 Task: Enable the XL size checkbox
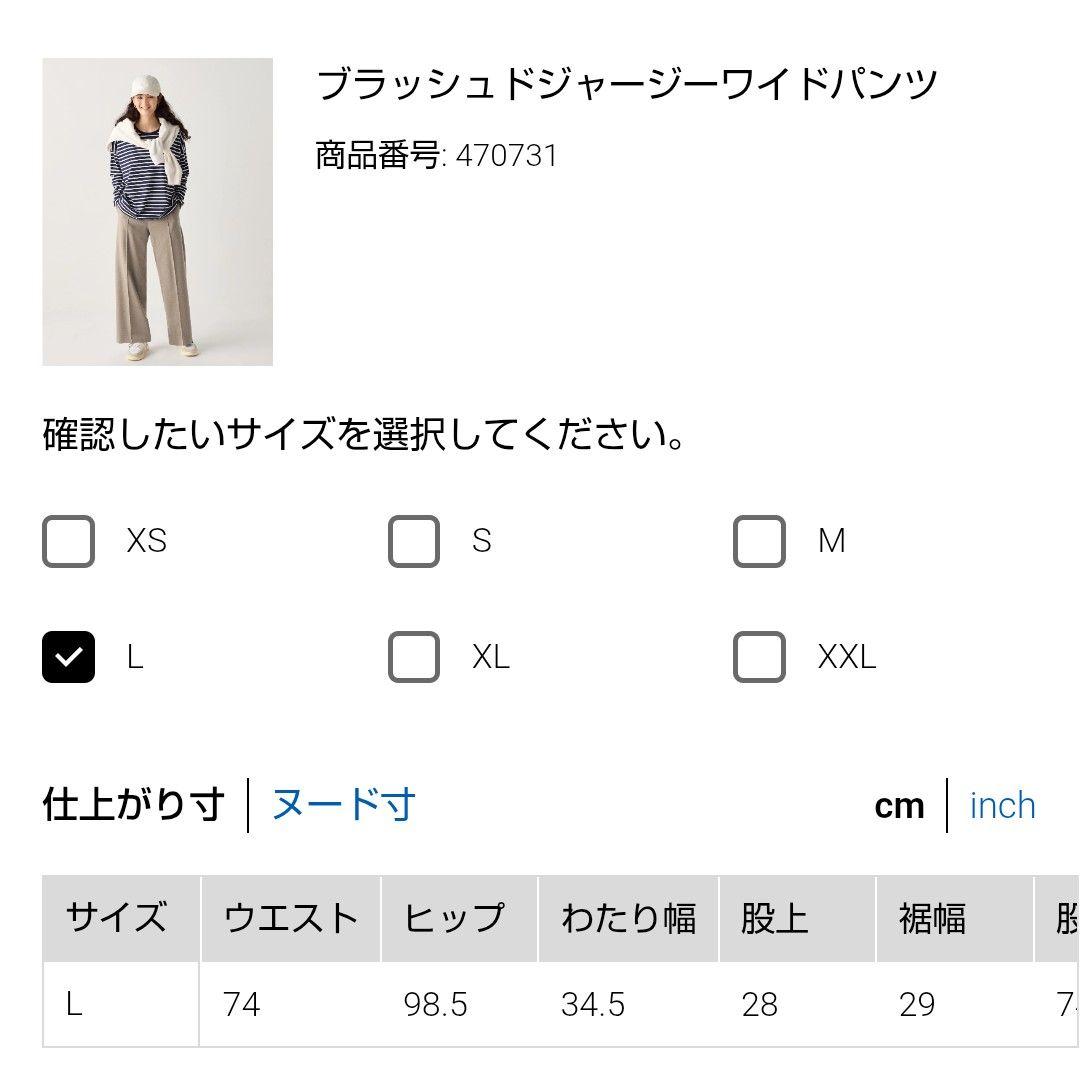414,657
